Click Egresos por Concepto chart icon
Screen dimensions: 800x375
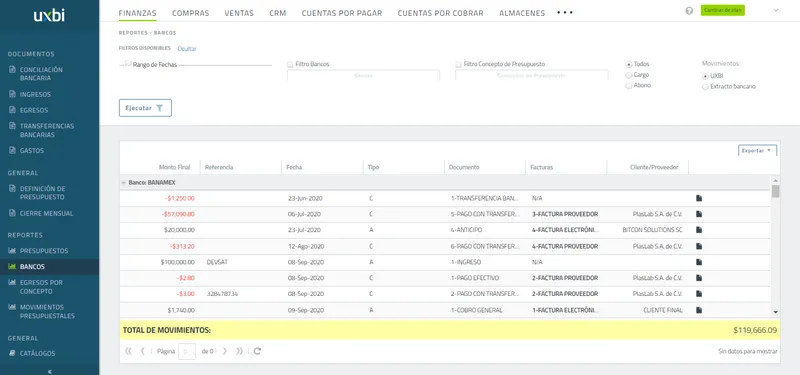click(12, 282)
